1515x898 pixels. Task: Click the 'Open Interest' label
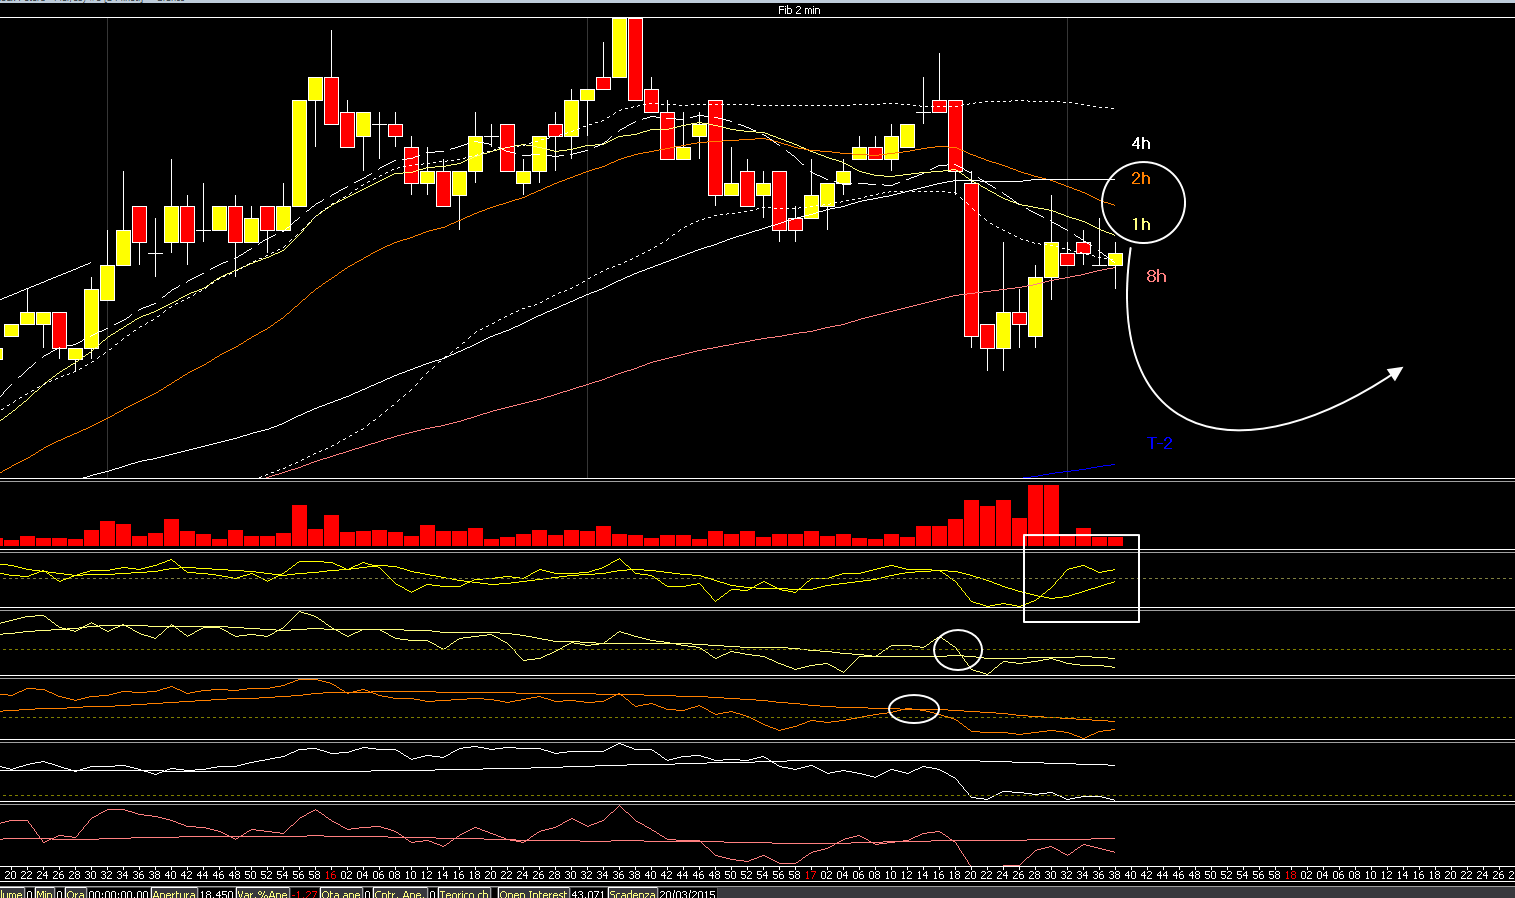[532, 894]
